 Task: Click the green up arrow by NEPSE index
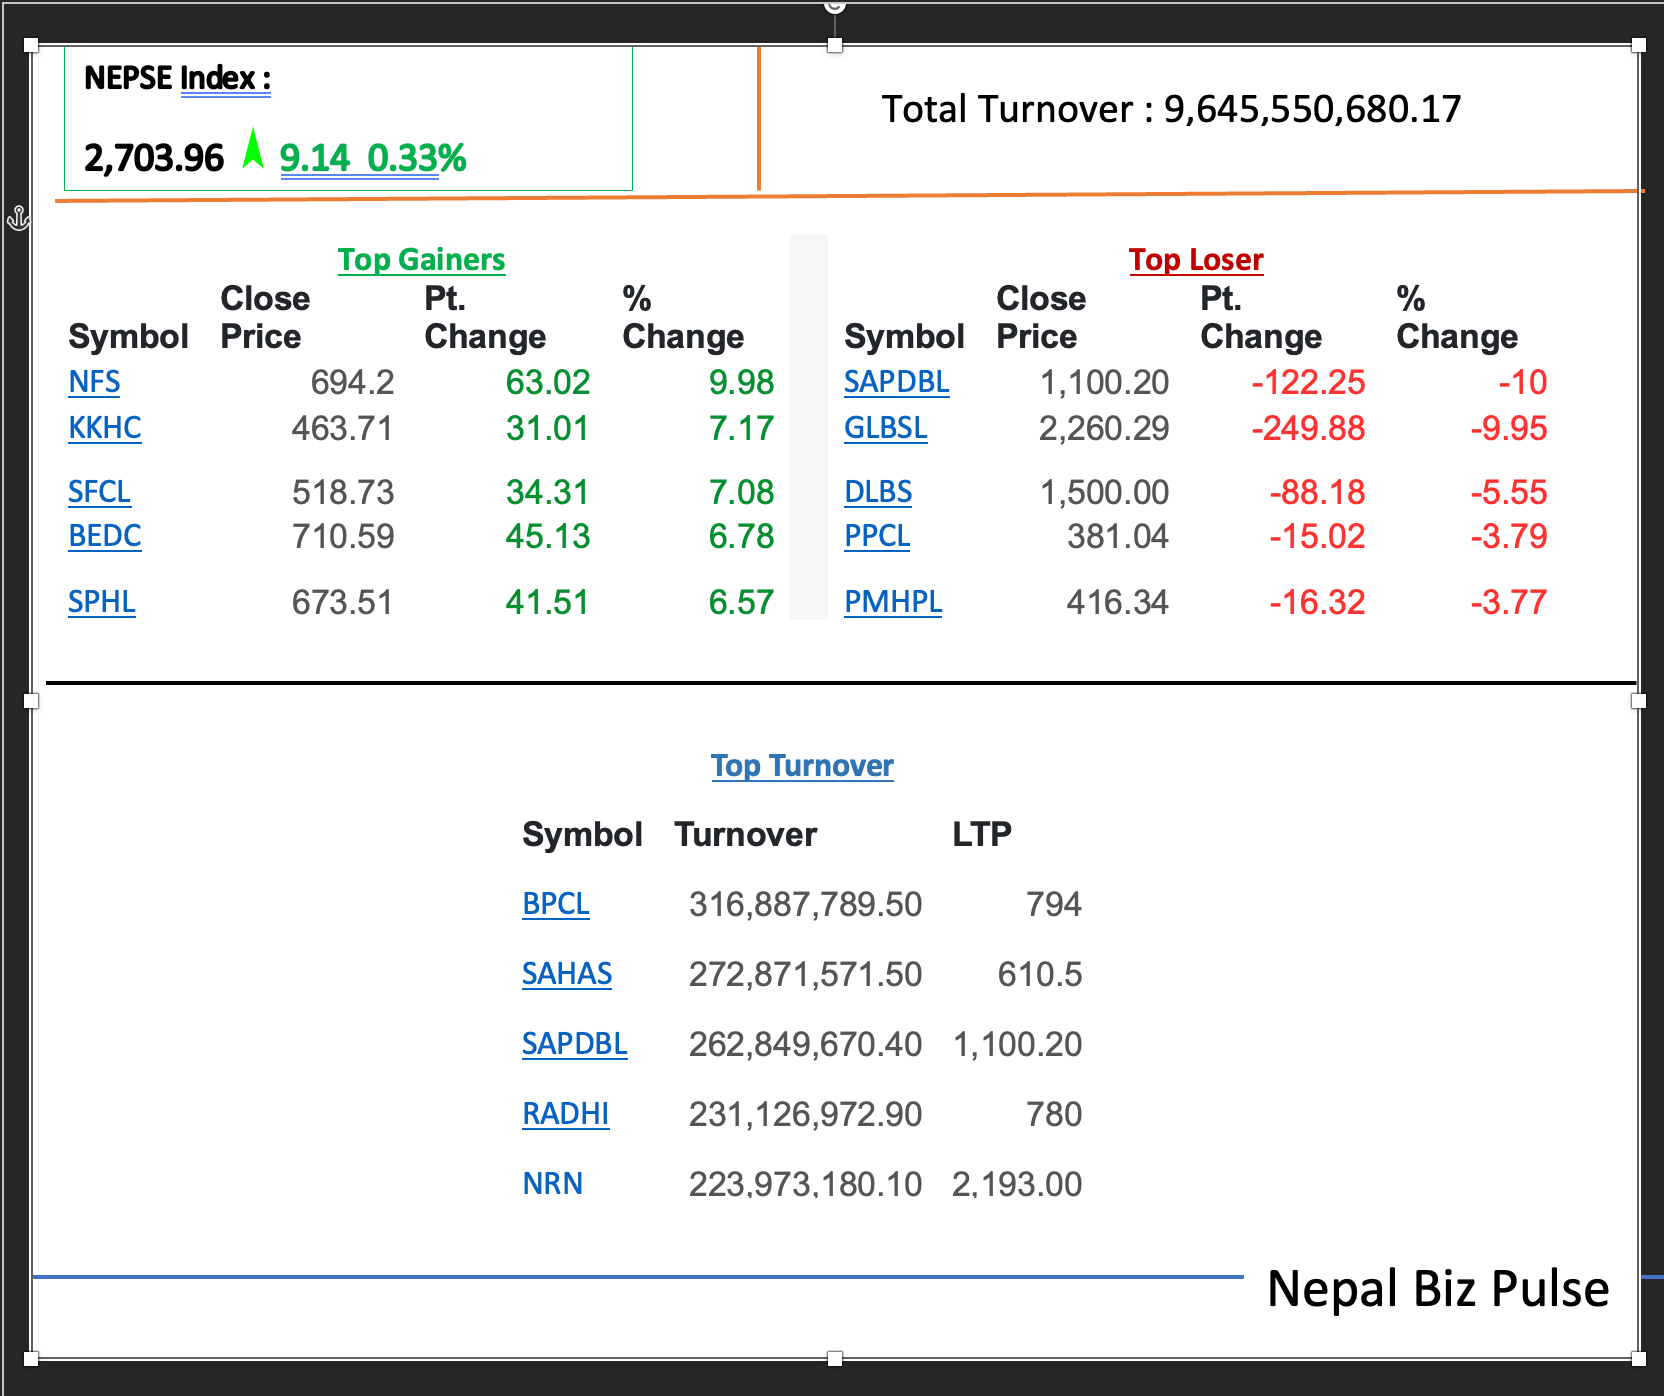(x=254, y=150)
